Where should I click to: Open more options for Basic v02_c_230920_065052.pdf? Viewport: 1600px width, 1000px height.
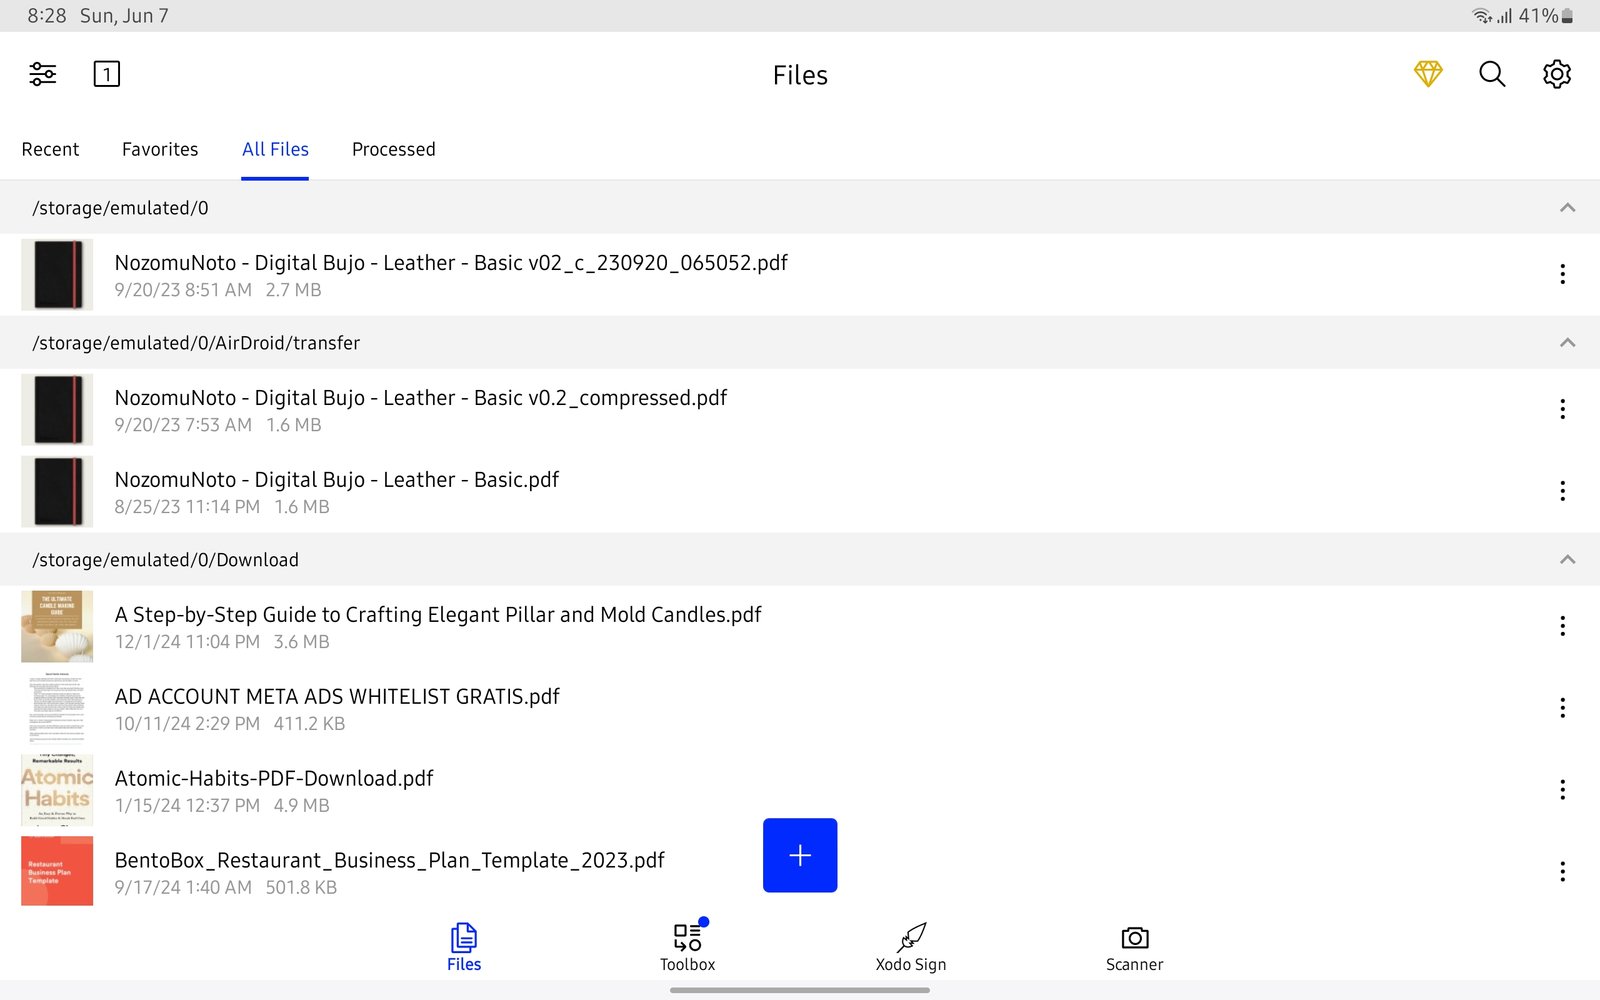point(1562,274)
